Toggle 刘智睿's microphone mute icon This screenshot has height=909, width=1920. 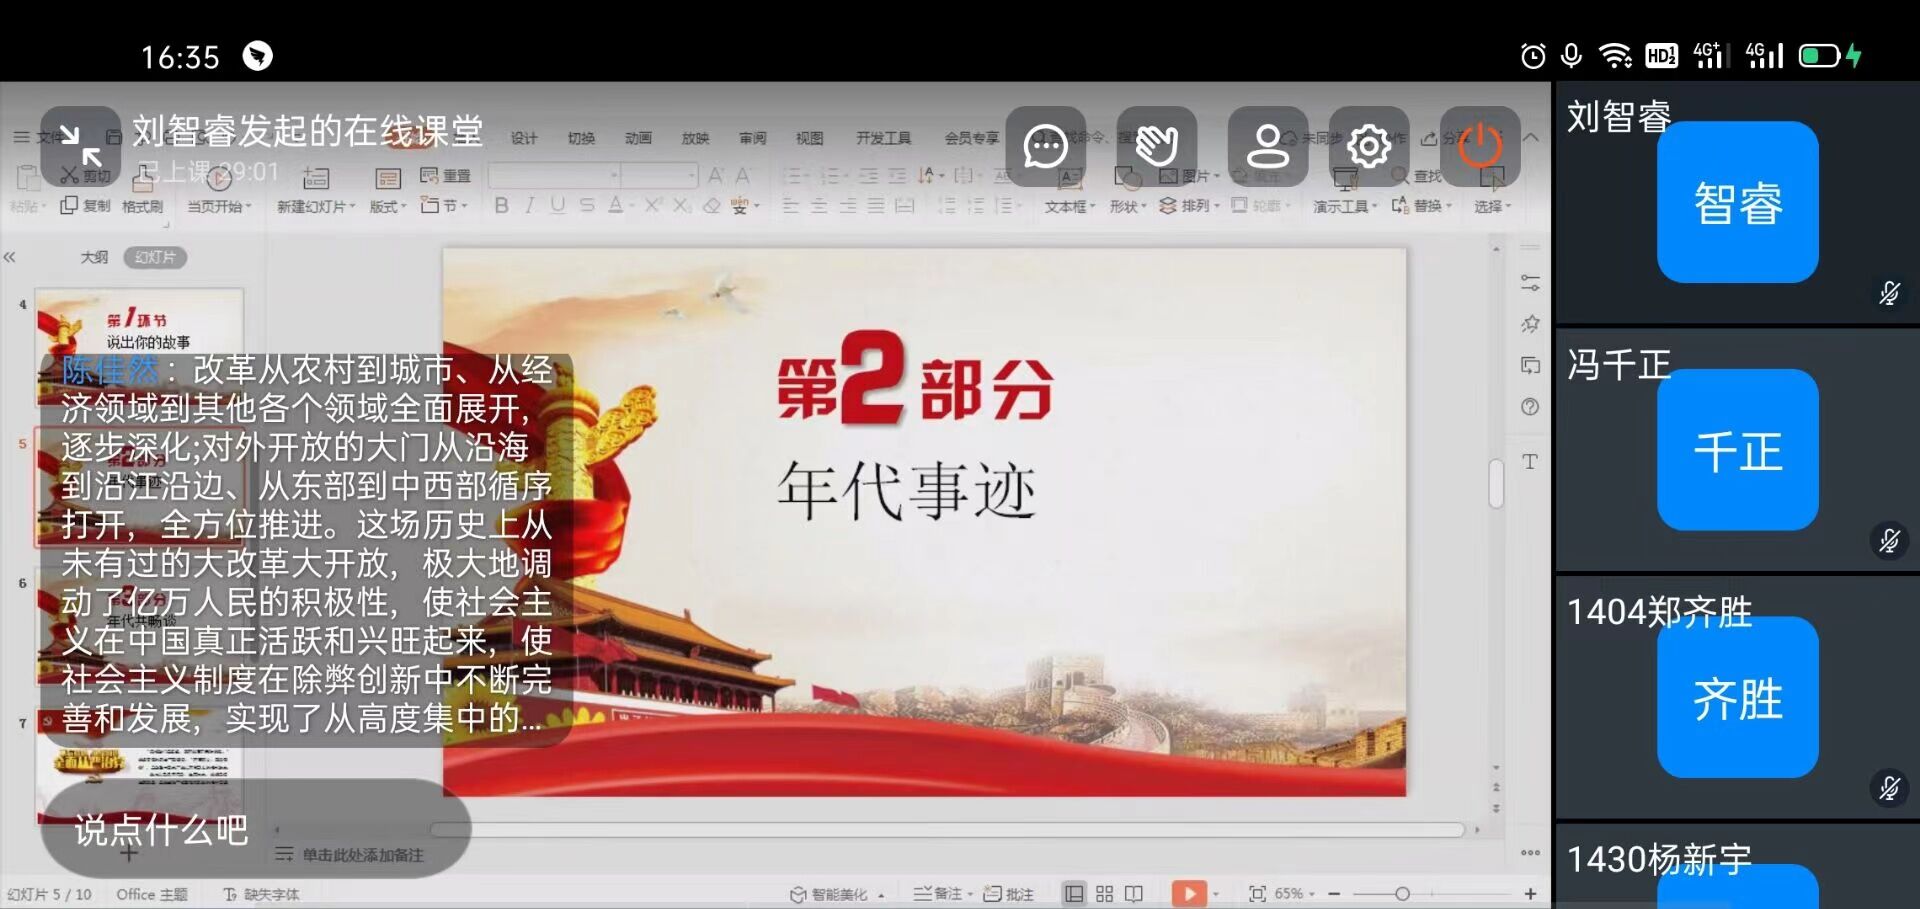click(1889, 293)
